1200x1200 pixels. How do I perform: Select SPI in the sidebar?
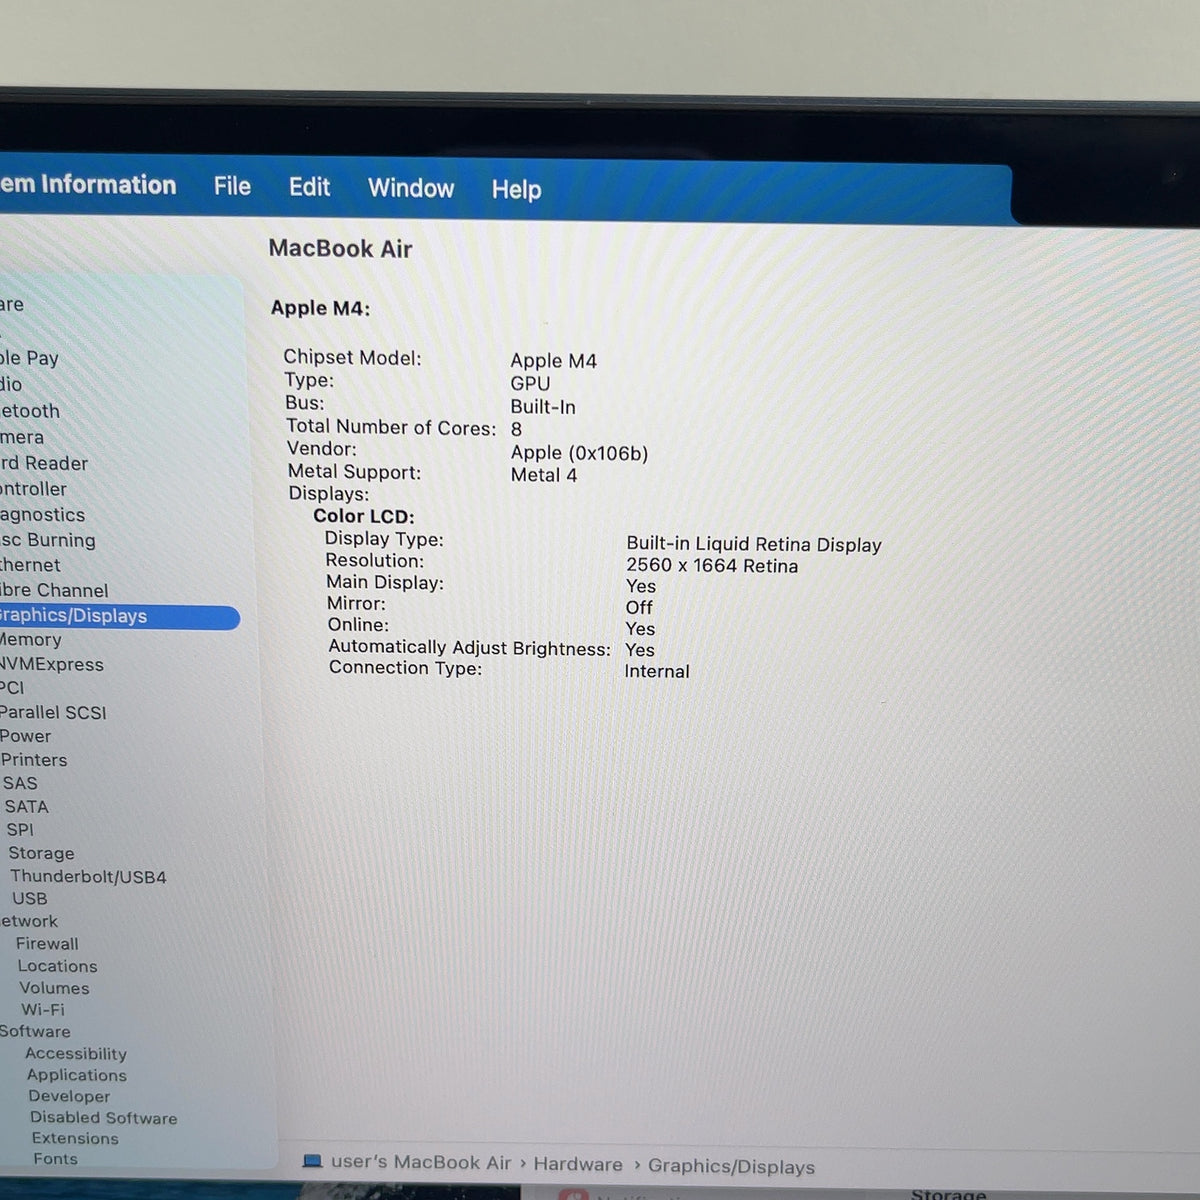click(20, 829)
